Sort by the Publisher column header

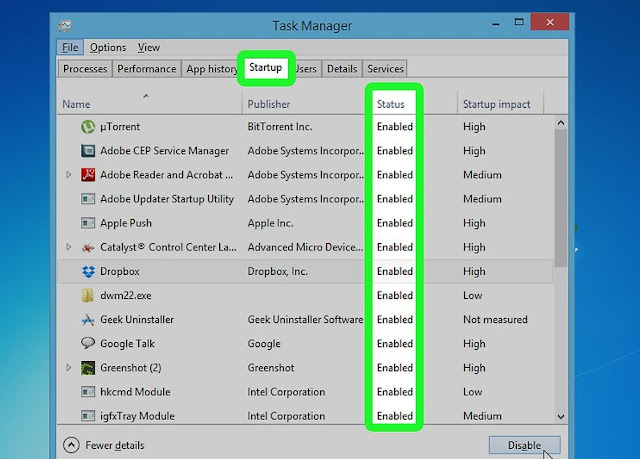pyautogui.click(x=270, y=104)
